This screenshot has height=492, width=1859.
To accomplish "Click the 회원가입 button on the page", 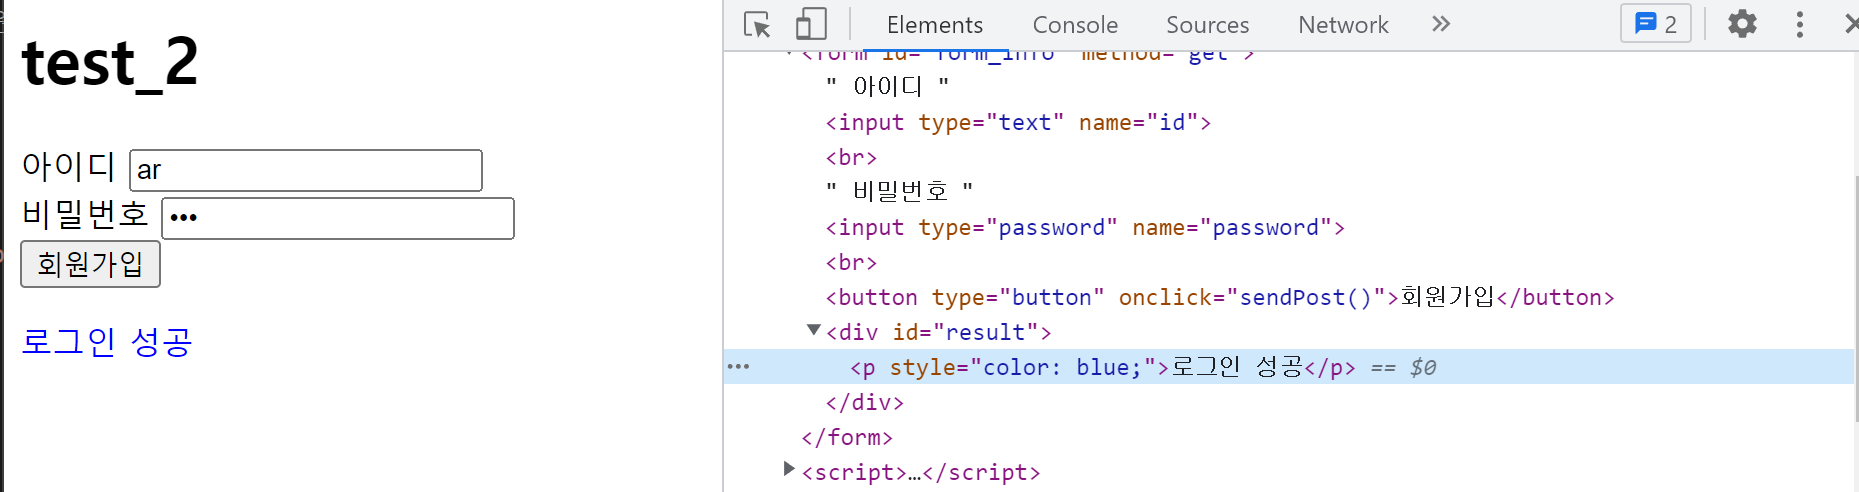I will point(90,264).
